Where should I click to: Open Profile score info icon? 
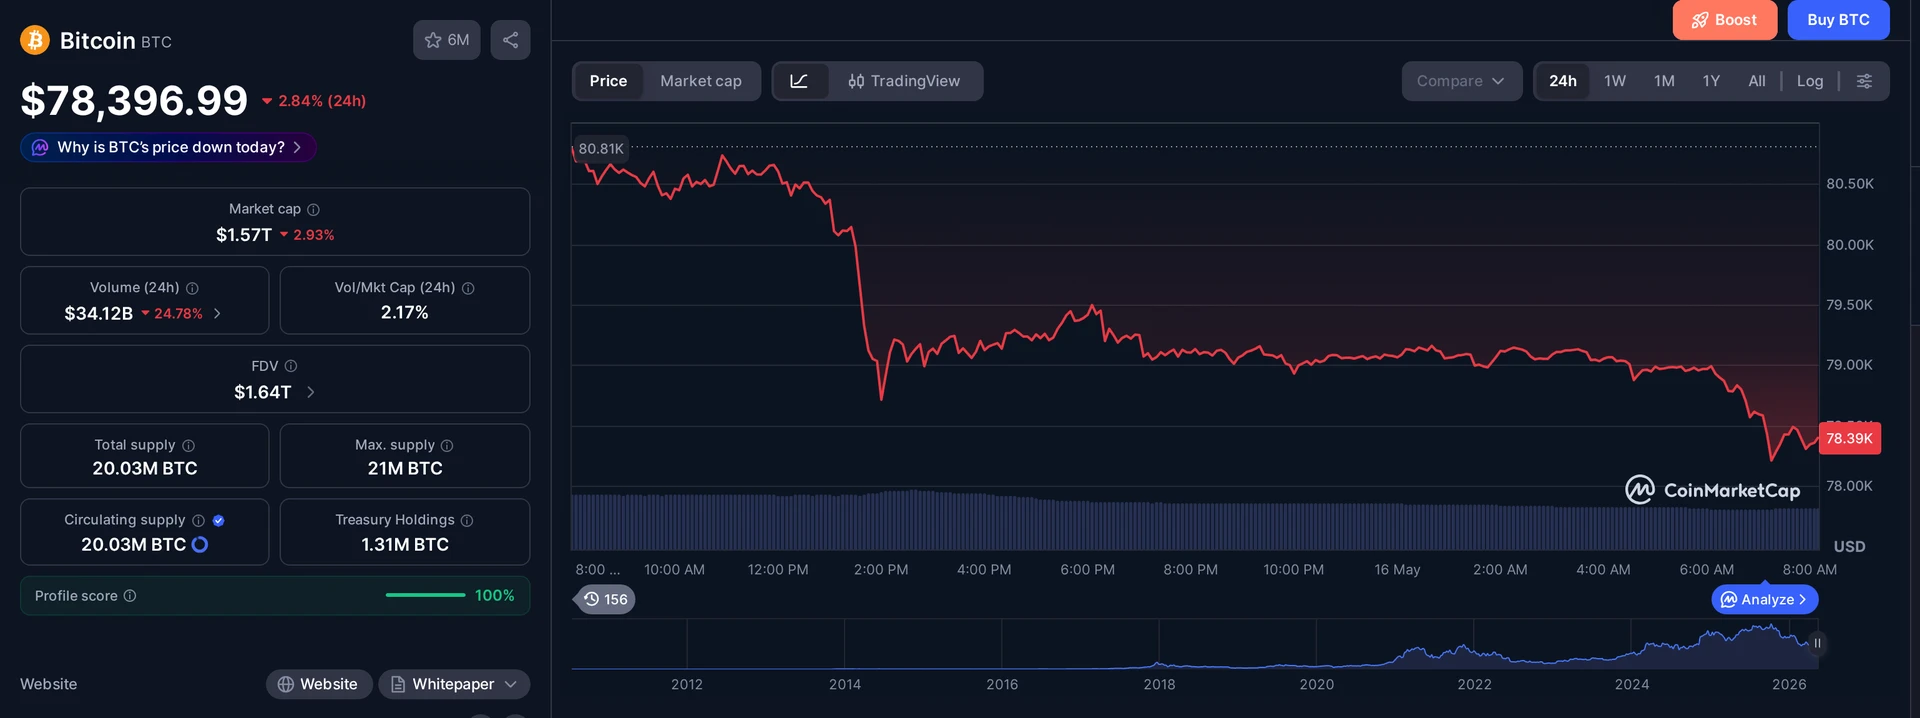[130, 596]
